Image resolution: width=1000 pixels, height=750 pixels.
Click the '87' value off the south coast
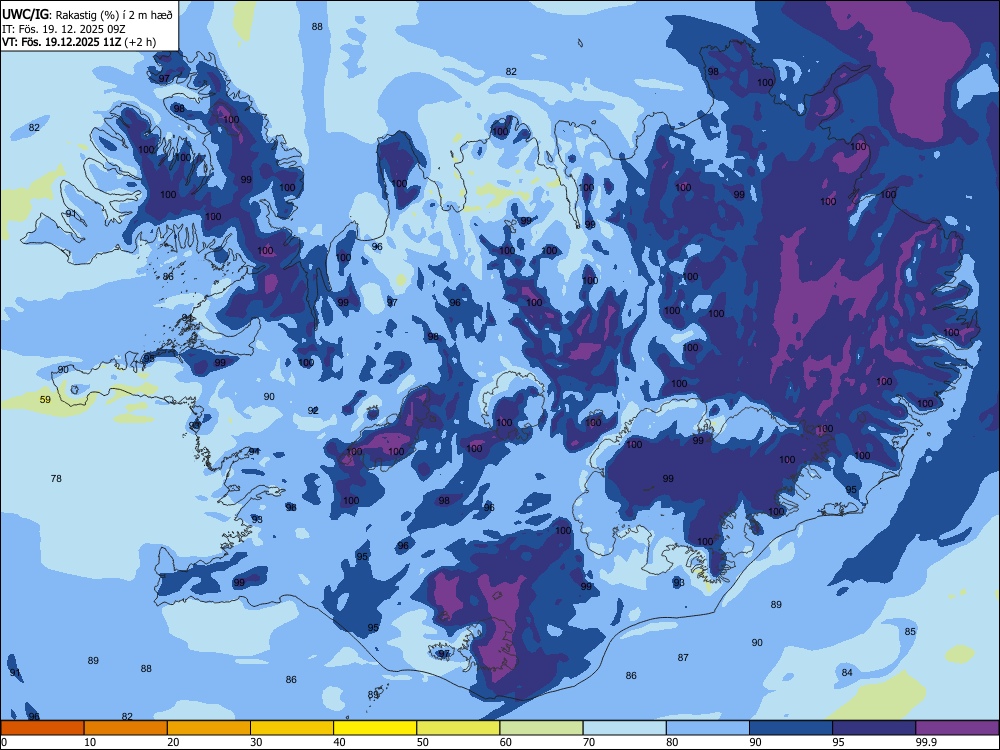click(x=683, y=658)
